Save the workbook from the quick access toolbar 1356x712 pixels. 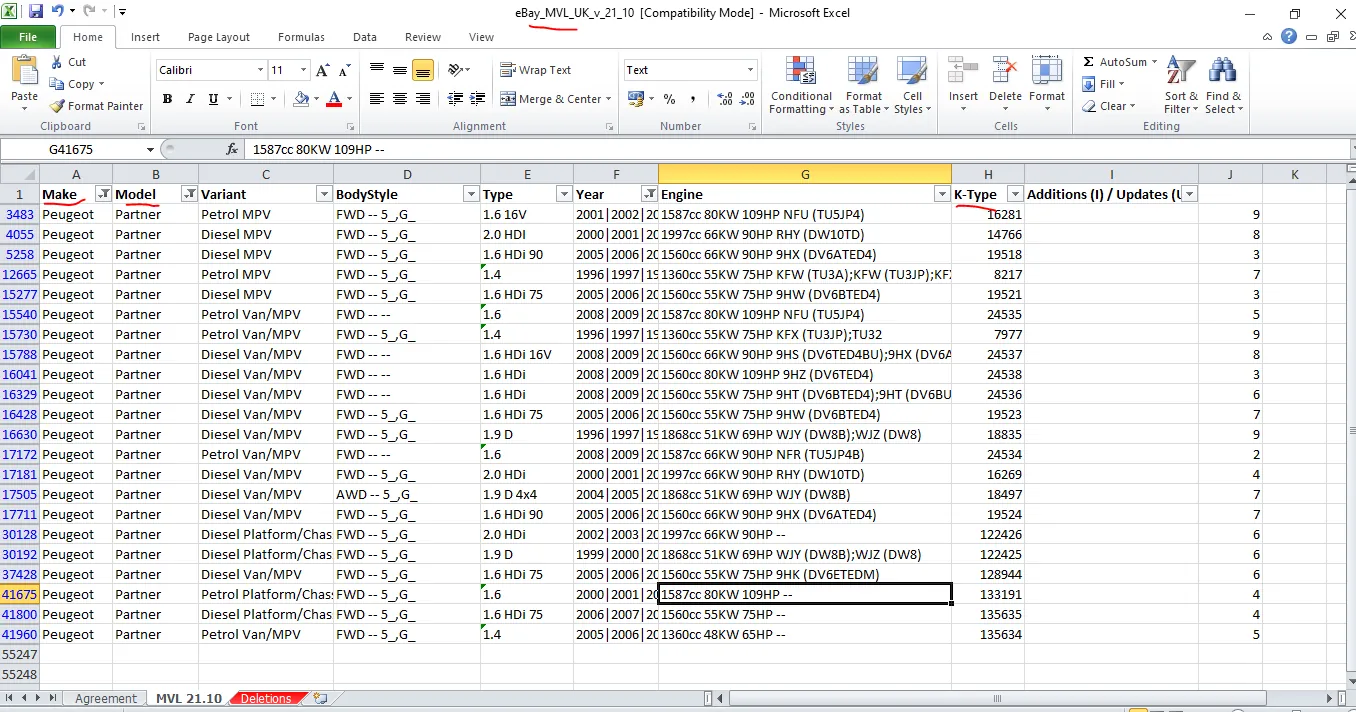coord(36,12)
